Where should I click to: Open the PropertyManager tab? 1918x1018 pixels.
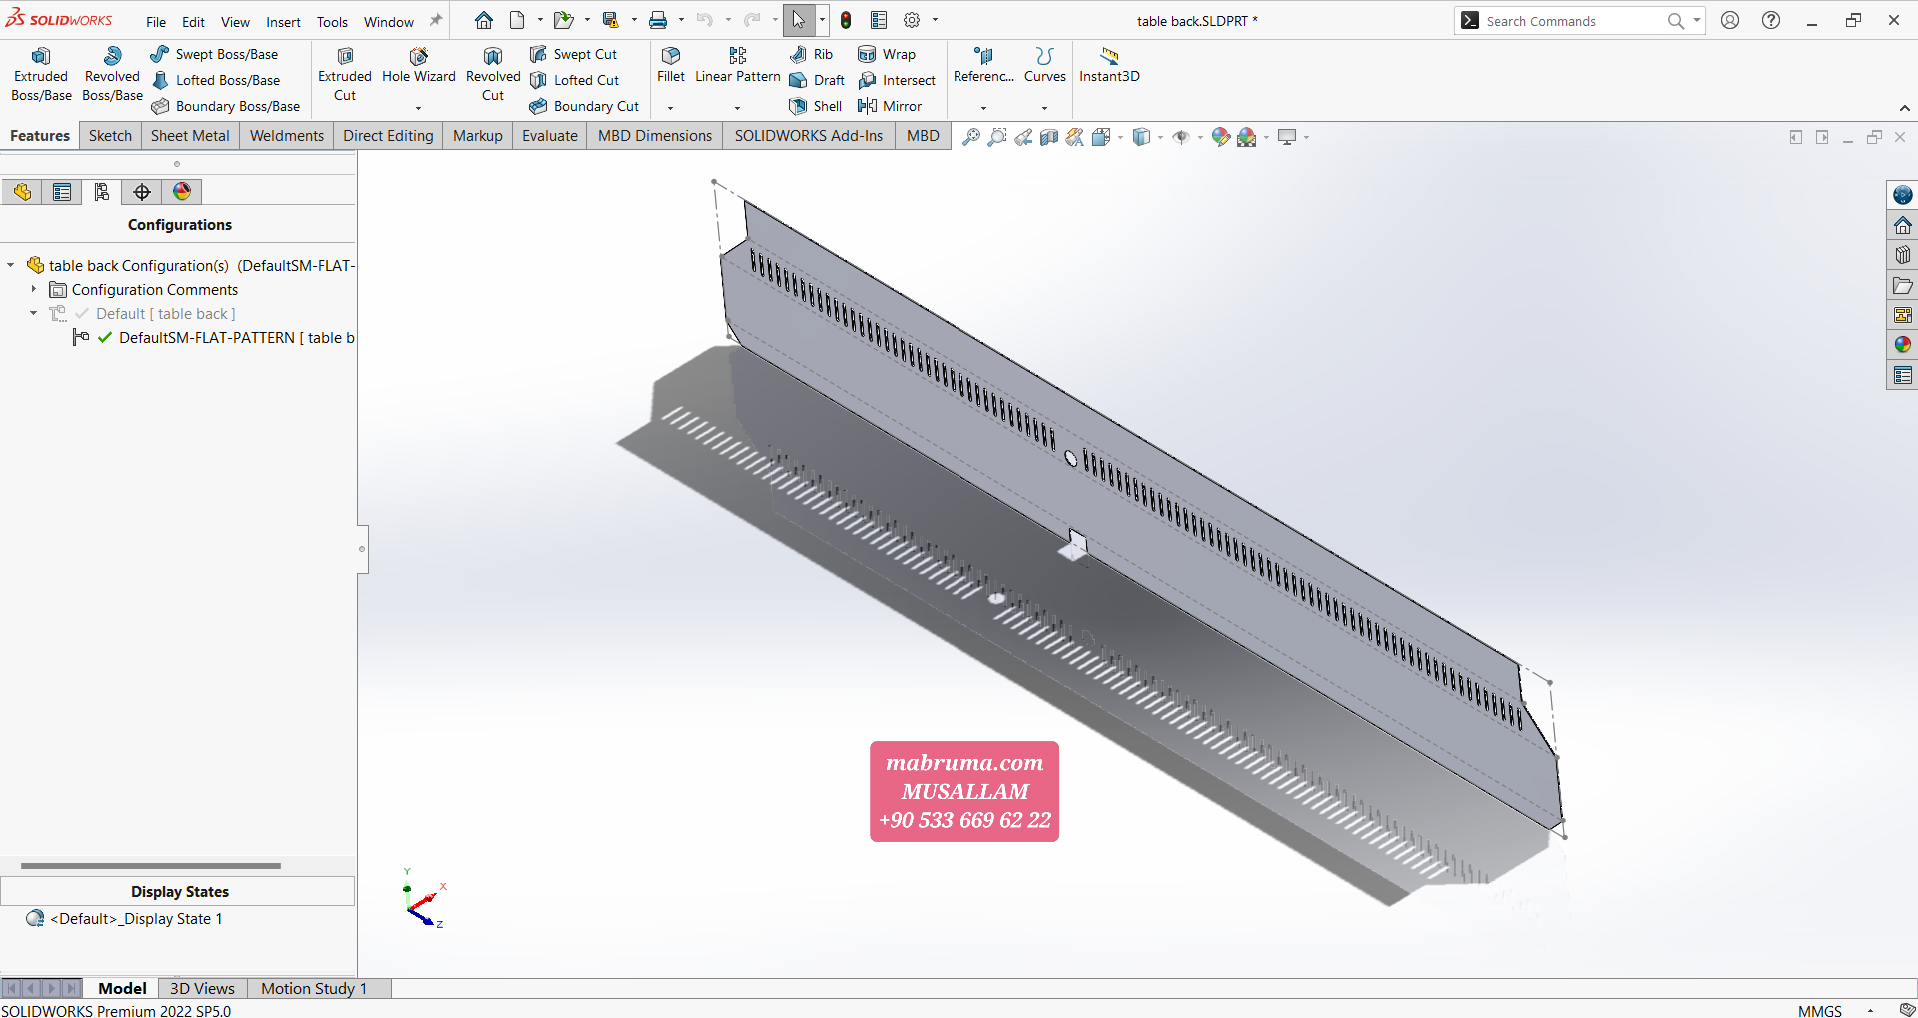[62, 192]
